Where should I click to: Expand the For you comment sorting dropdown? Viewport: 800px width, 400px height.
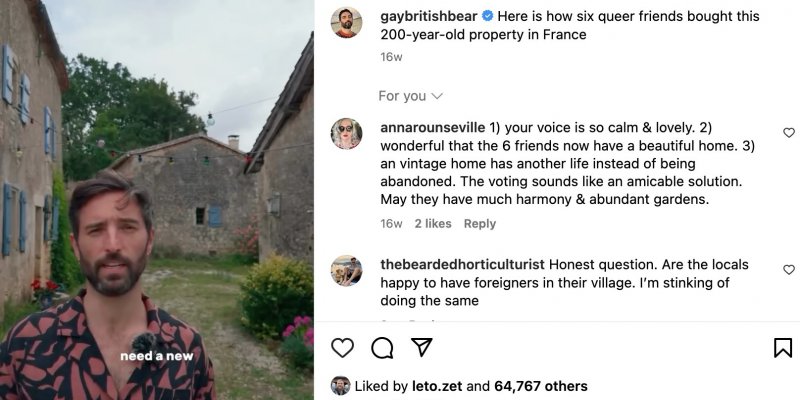tap(410, 96)
